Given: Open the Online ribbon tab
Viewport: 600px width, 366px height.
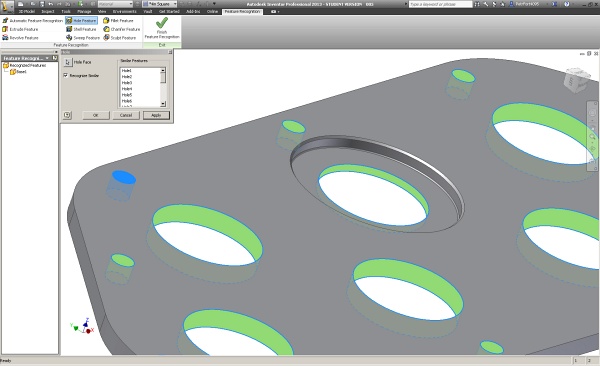Looking at the screenshot, I should coord(212,11).
